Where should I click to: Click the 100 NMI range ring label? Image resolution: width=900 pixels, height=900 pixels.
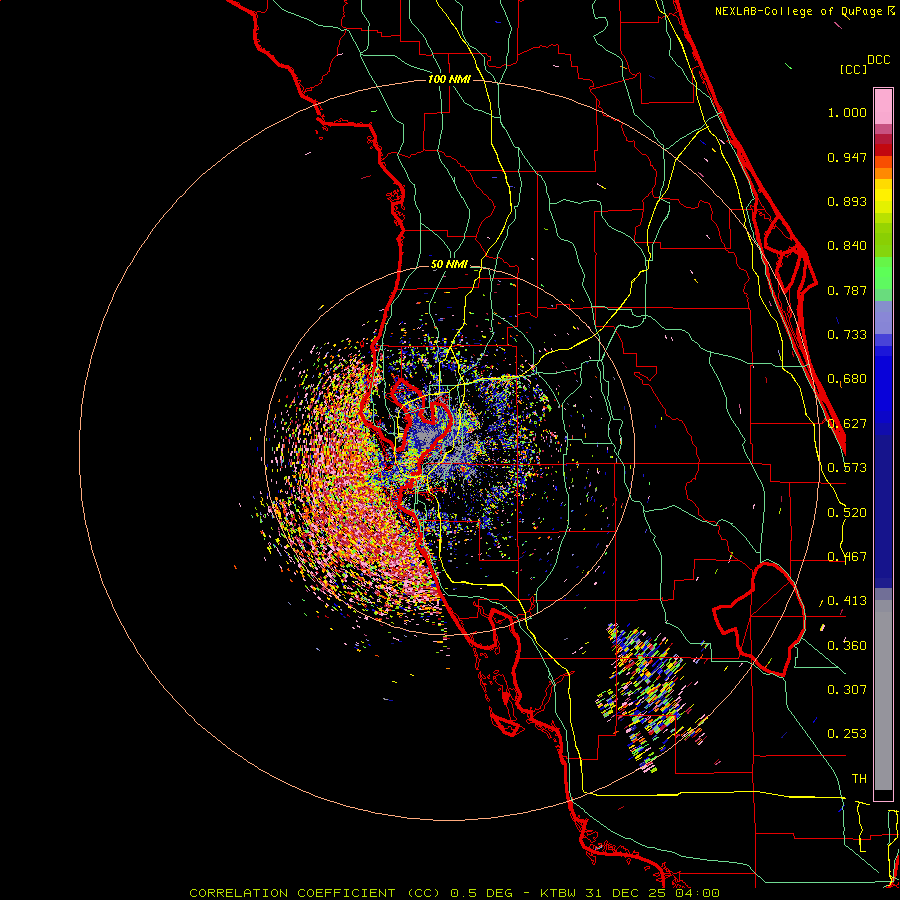click(x=449, y=79)
